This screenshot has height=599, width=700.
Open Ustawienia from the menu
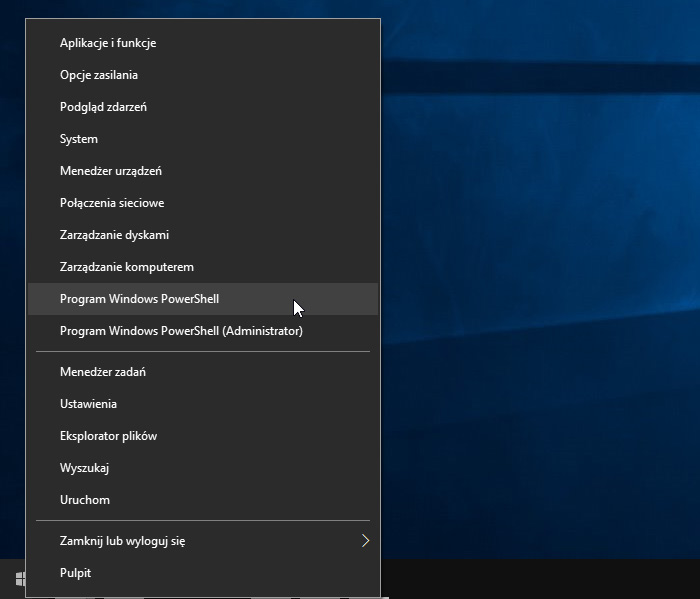(x=203, y=404)
